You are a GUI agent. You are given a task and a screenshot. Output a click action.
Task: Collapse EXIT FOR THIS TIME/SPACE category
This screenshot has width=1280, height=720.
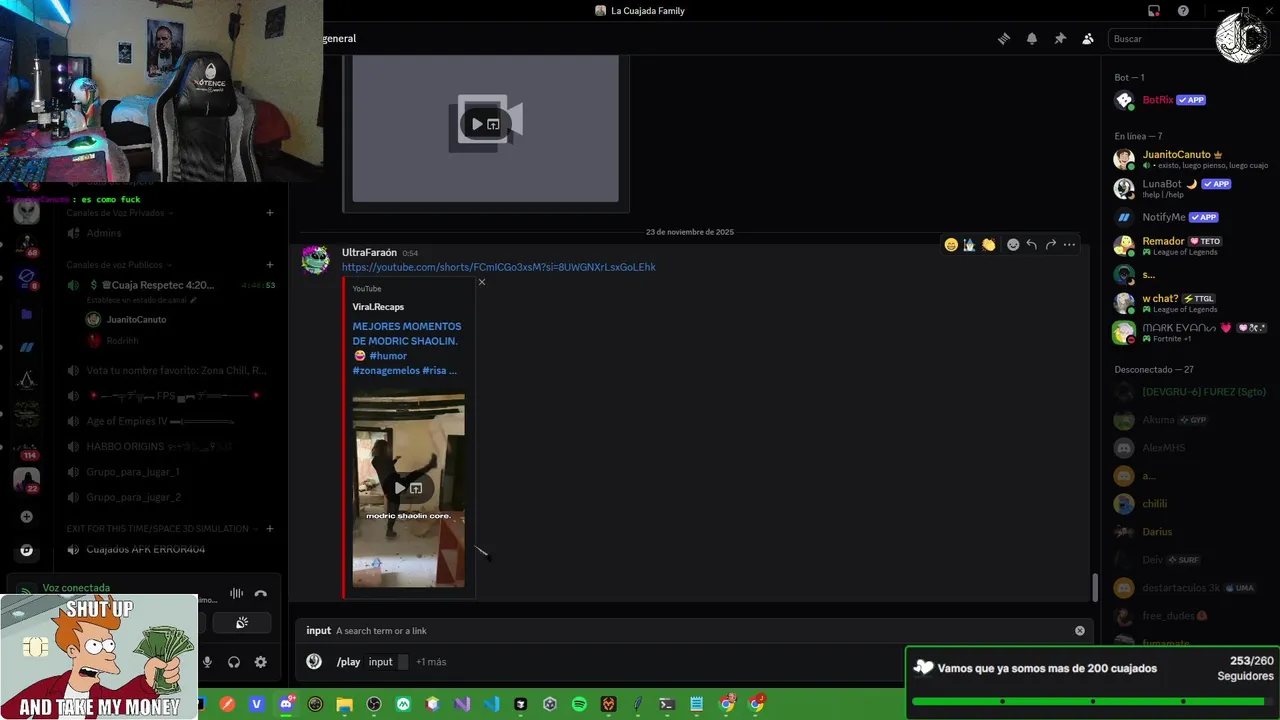(162, 529)
